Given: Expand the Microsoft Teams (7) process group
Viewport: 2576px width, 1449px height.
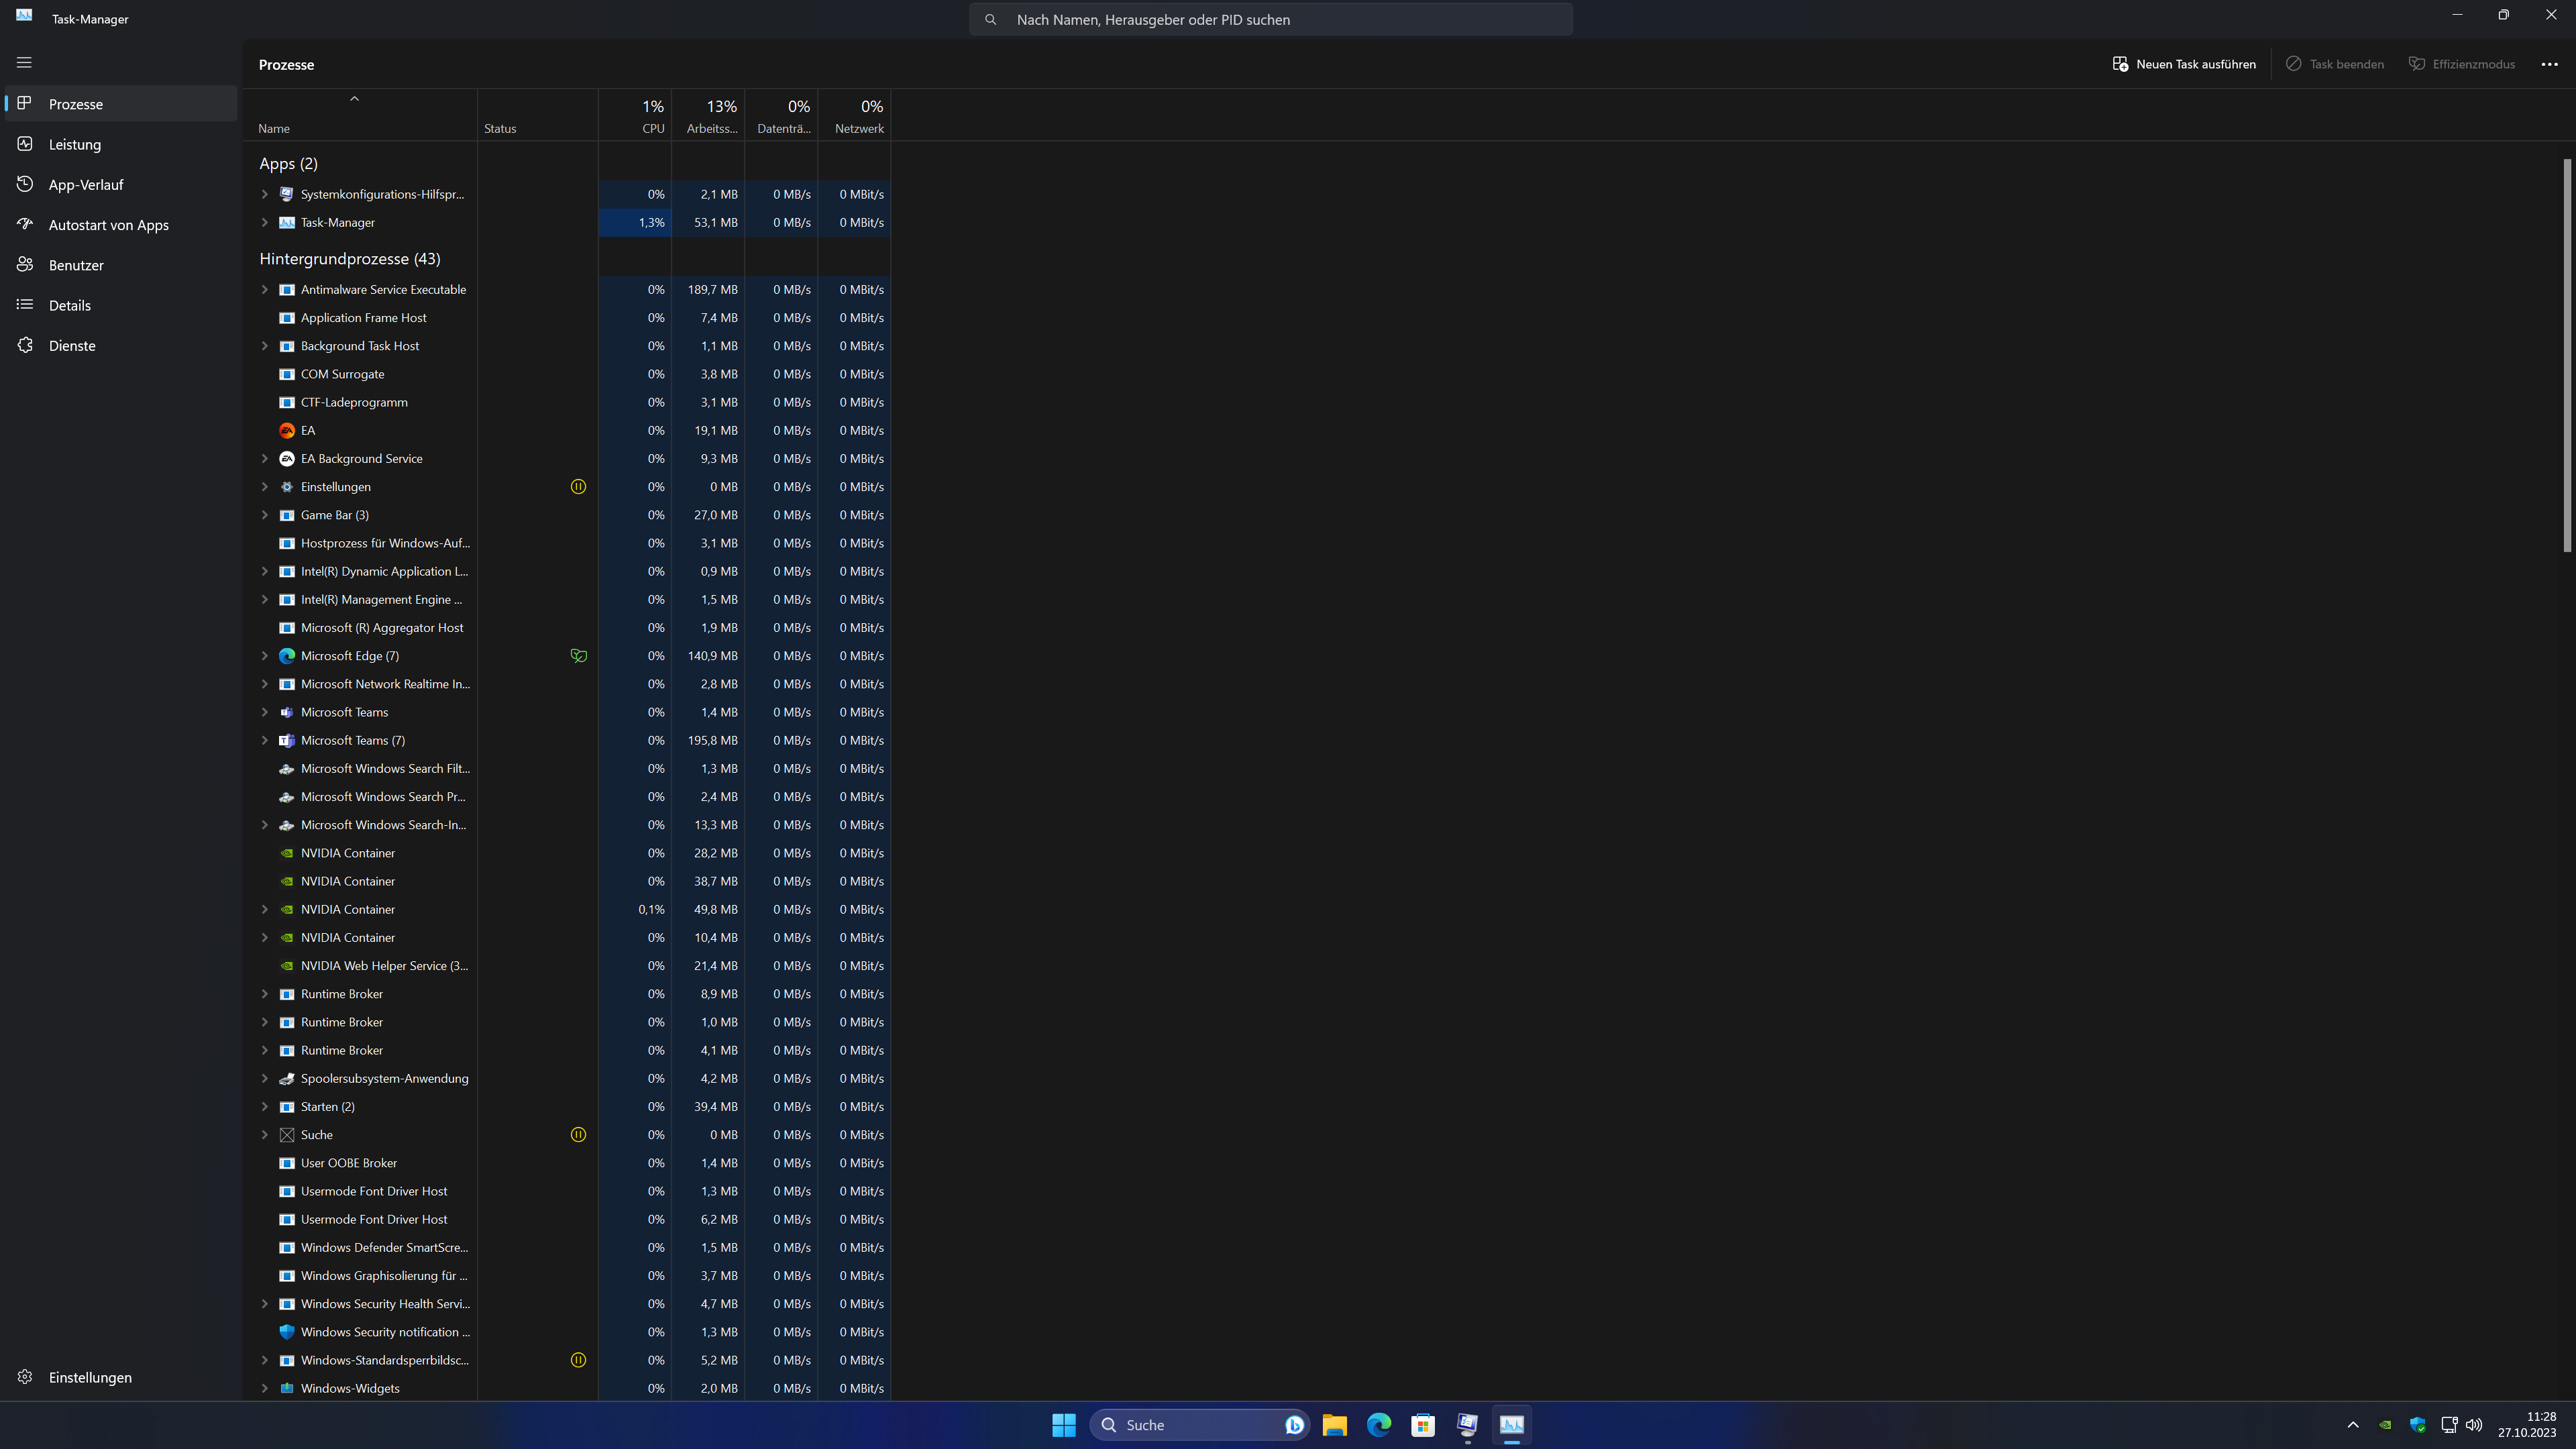Looking at the screenshot, I should point(265,740).
